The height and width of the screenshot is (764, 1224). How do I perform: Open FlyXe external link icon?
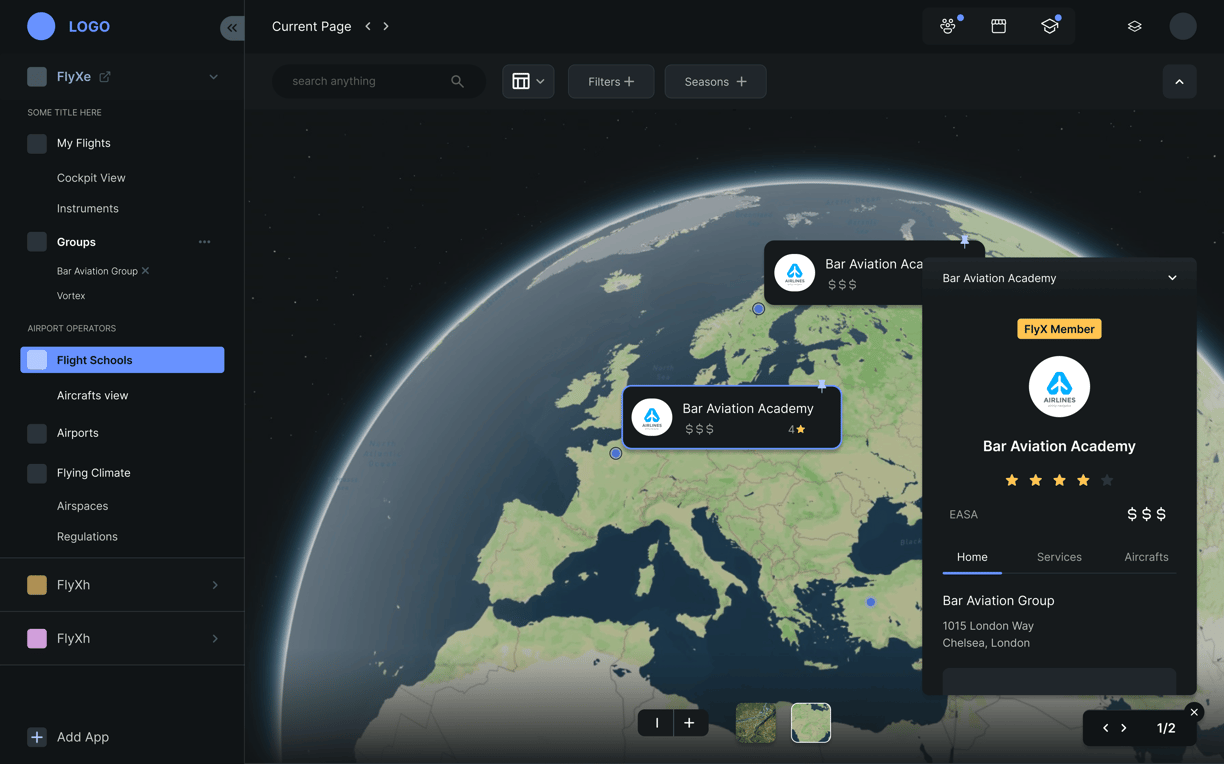point(105,76)
